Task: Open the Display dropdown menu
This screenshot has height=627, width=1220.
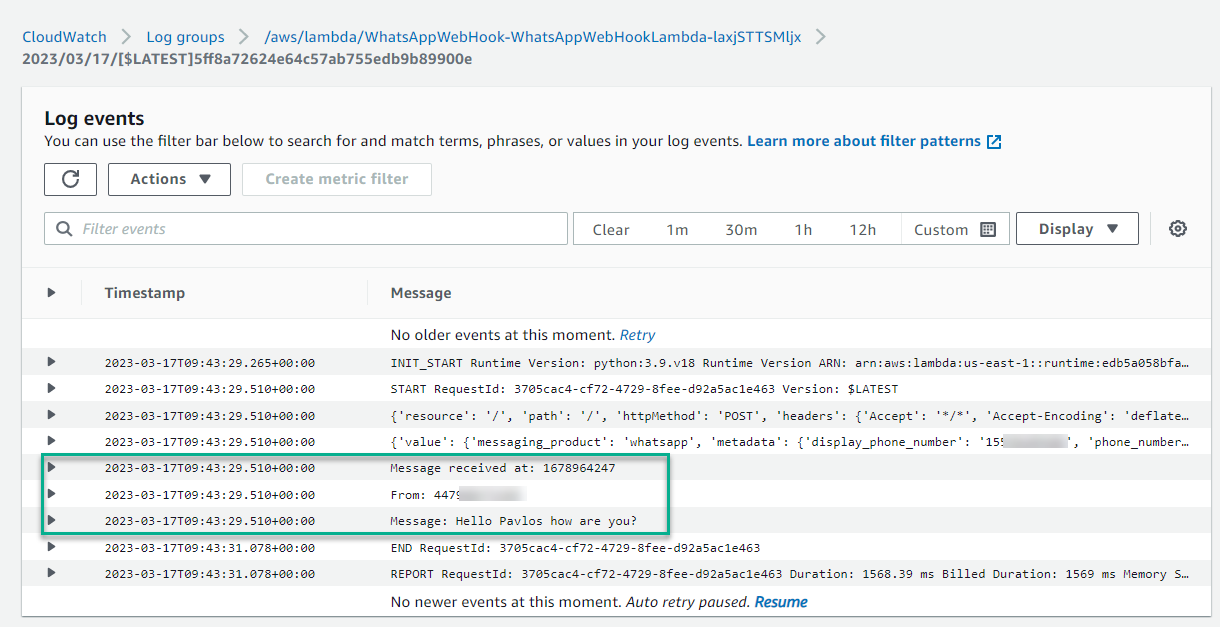Action: pyautogui.click(x=1077, y=229)
